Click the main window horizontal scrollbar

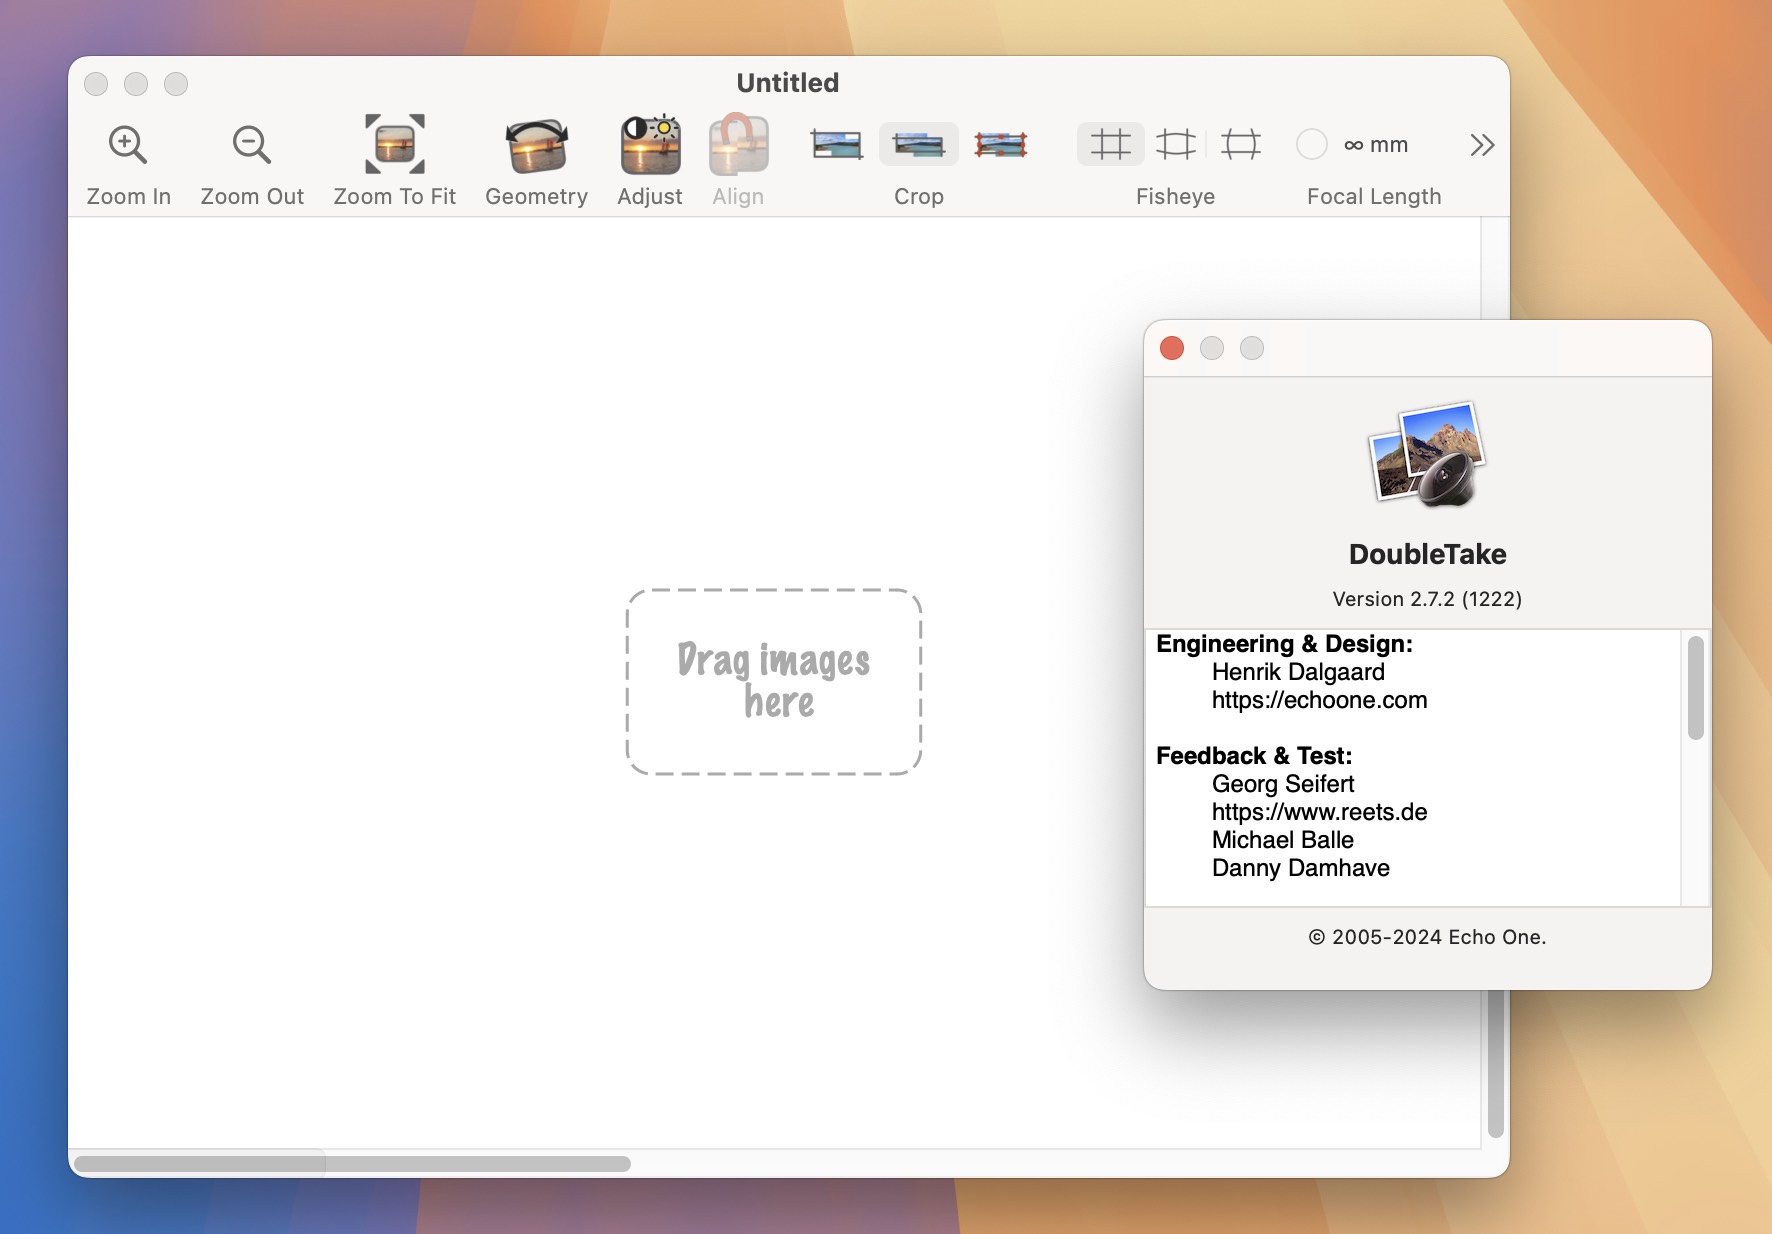click(x=352, y=1164)
